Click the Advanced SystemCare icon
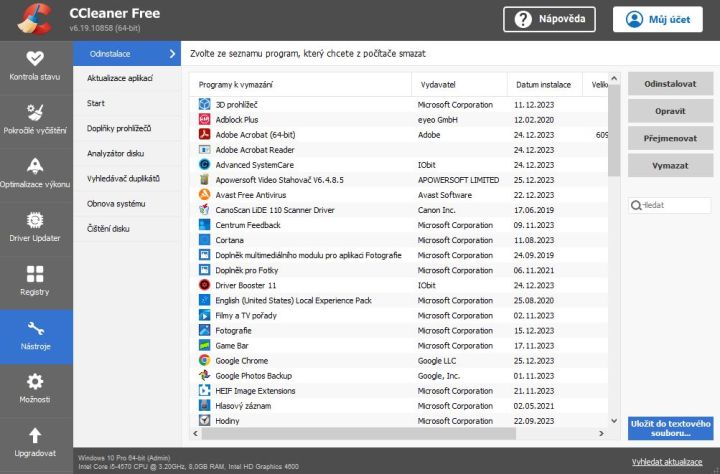This screenshot has width=720, height=474. tap(204, 164)
